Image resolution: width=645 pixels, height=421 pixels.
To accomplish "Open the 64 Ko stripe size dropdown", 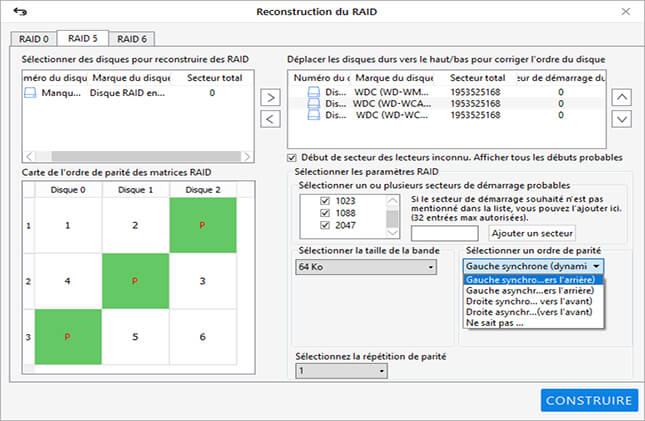I will click(x=366, y=267).
